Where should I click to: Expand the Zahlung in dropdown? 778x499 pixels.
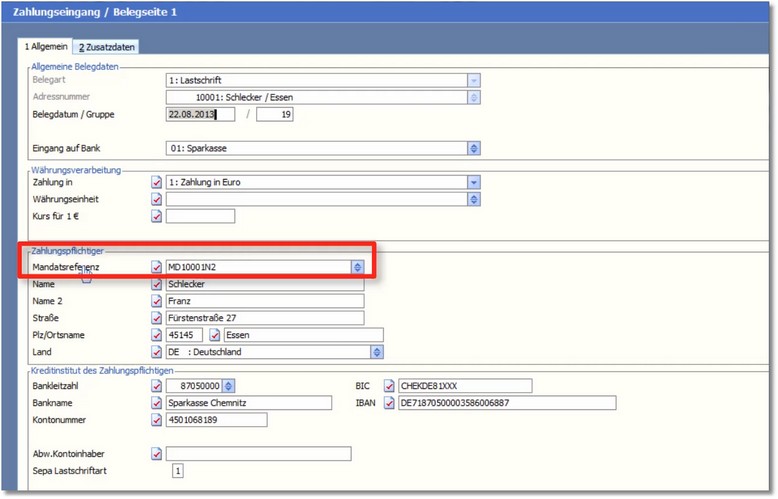pyautogui.click(x=474, y=182)
